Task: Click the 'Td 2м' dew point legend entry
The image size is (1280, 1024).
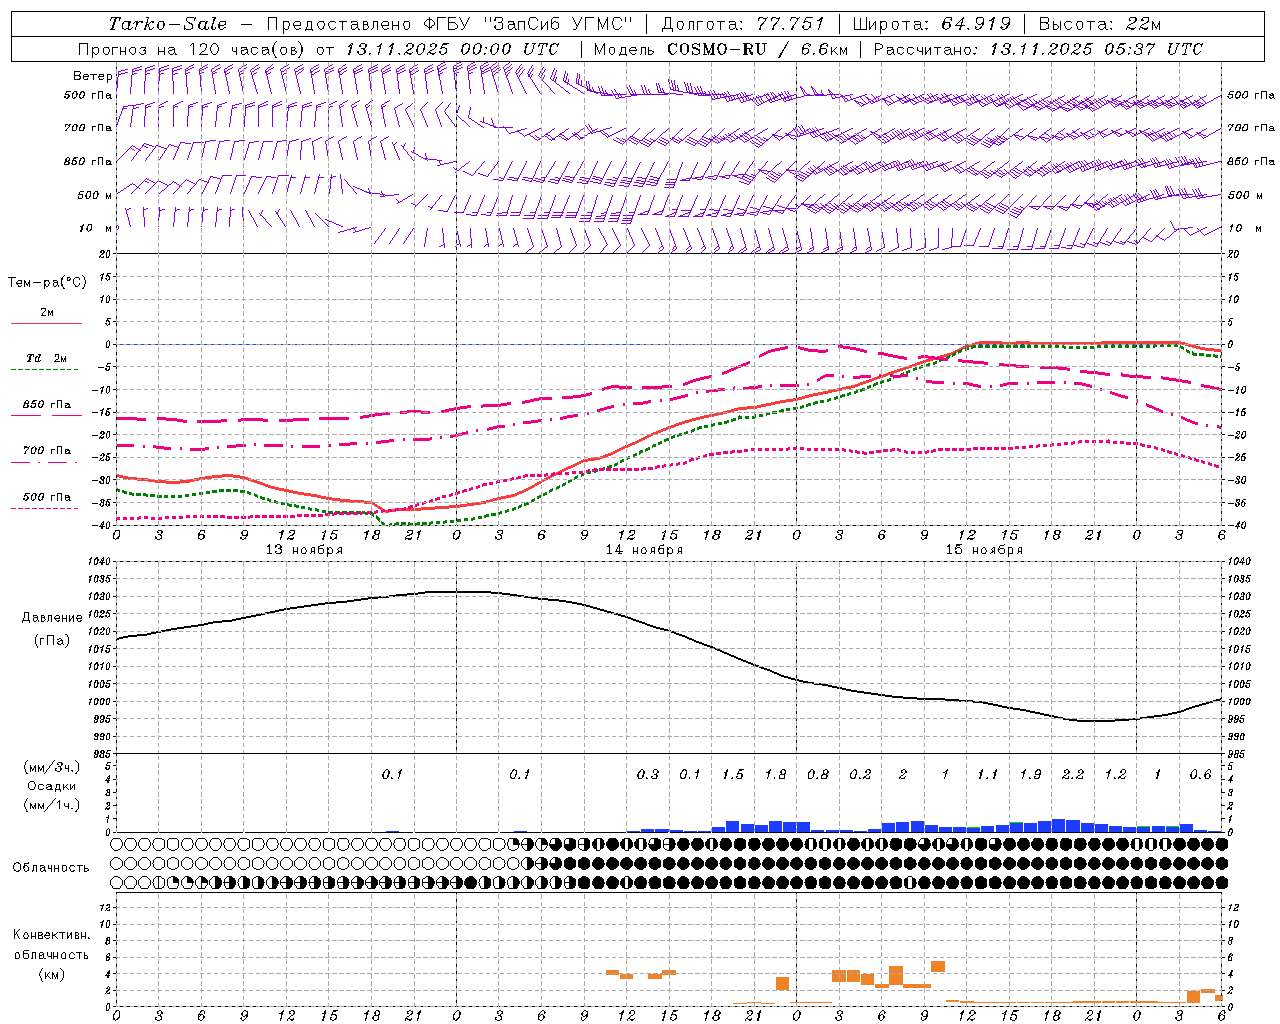Action: click(x=46, y=358)
